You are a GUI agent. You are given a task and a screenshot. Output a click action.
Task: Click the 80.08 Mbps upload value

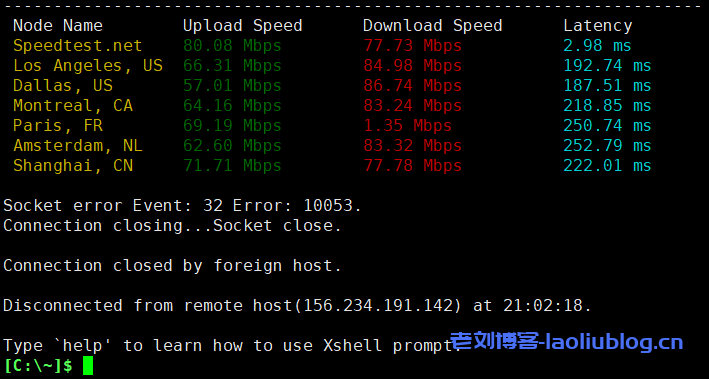(232, 46)
